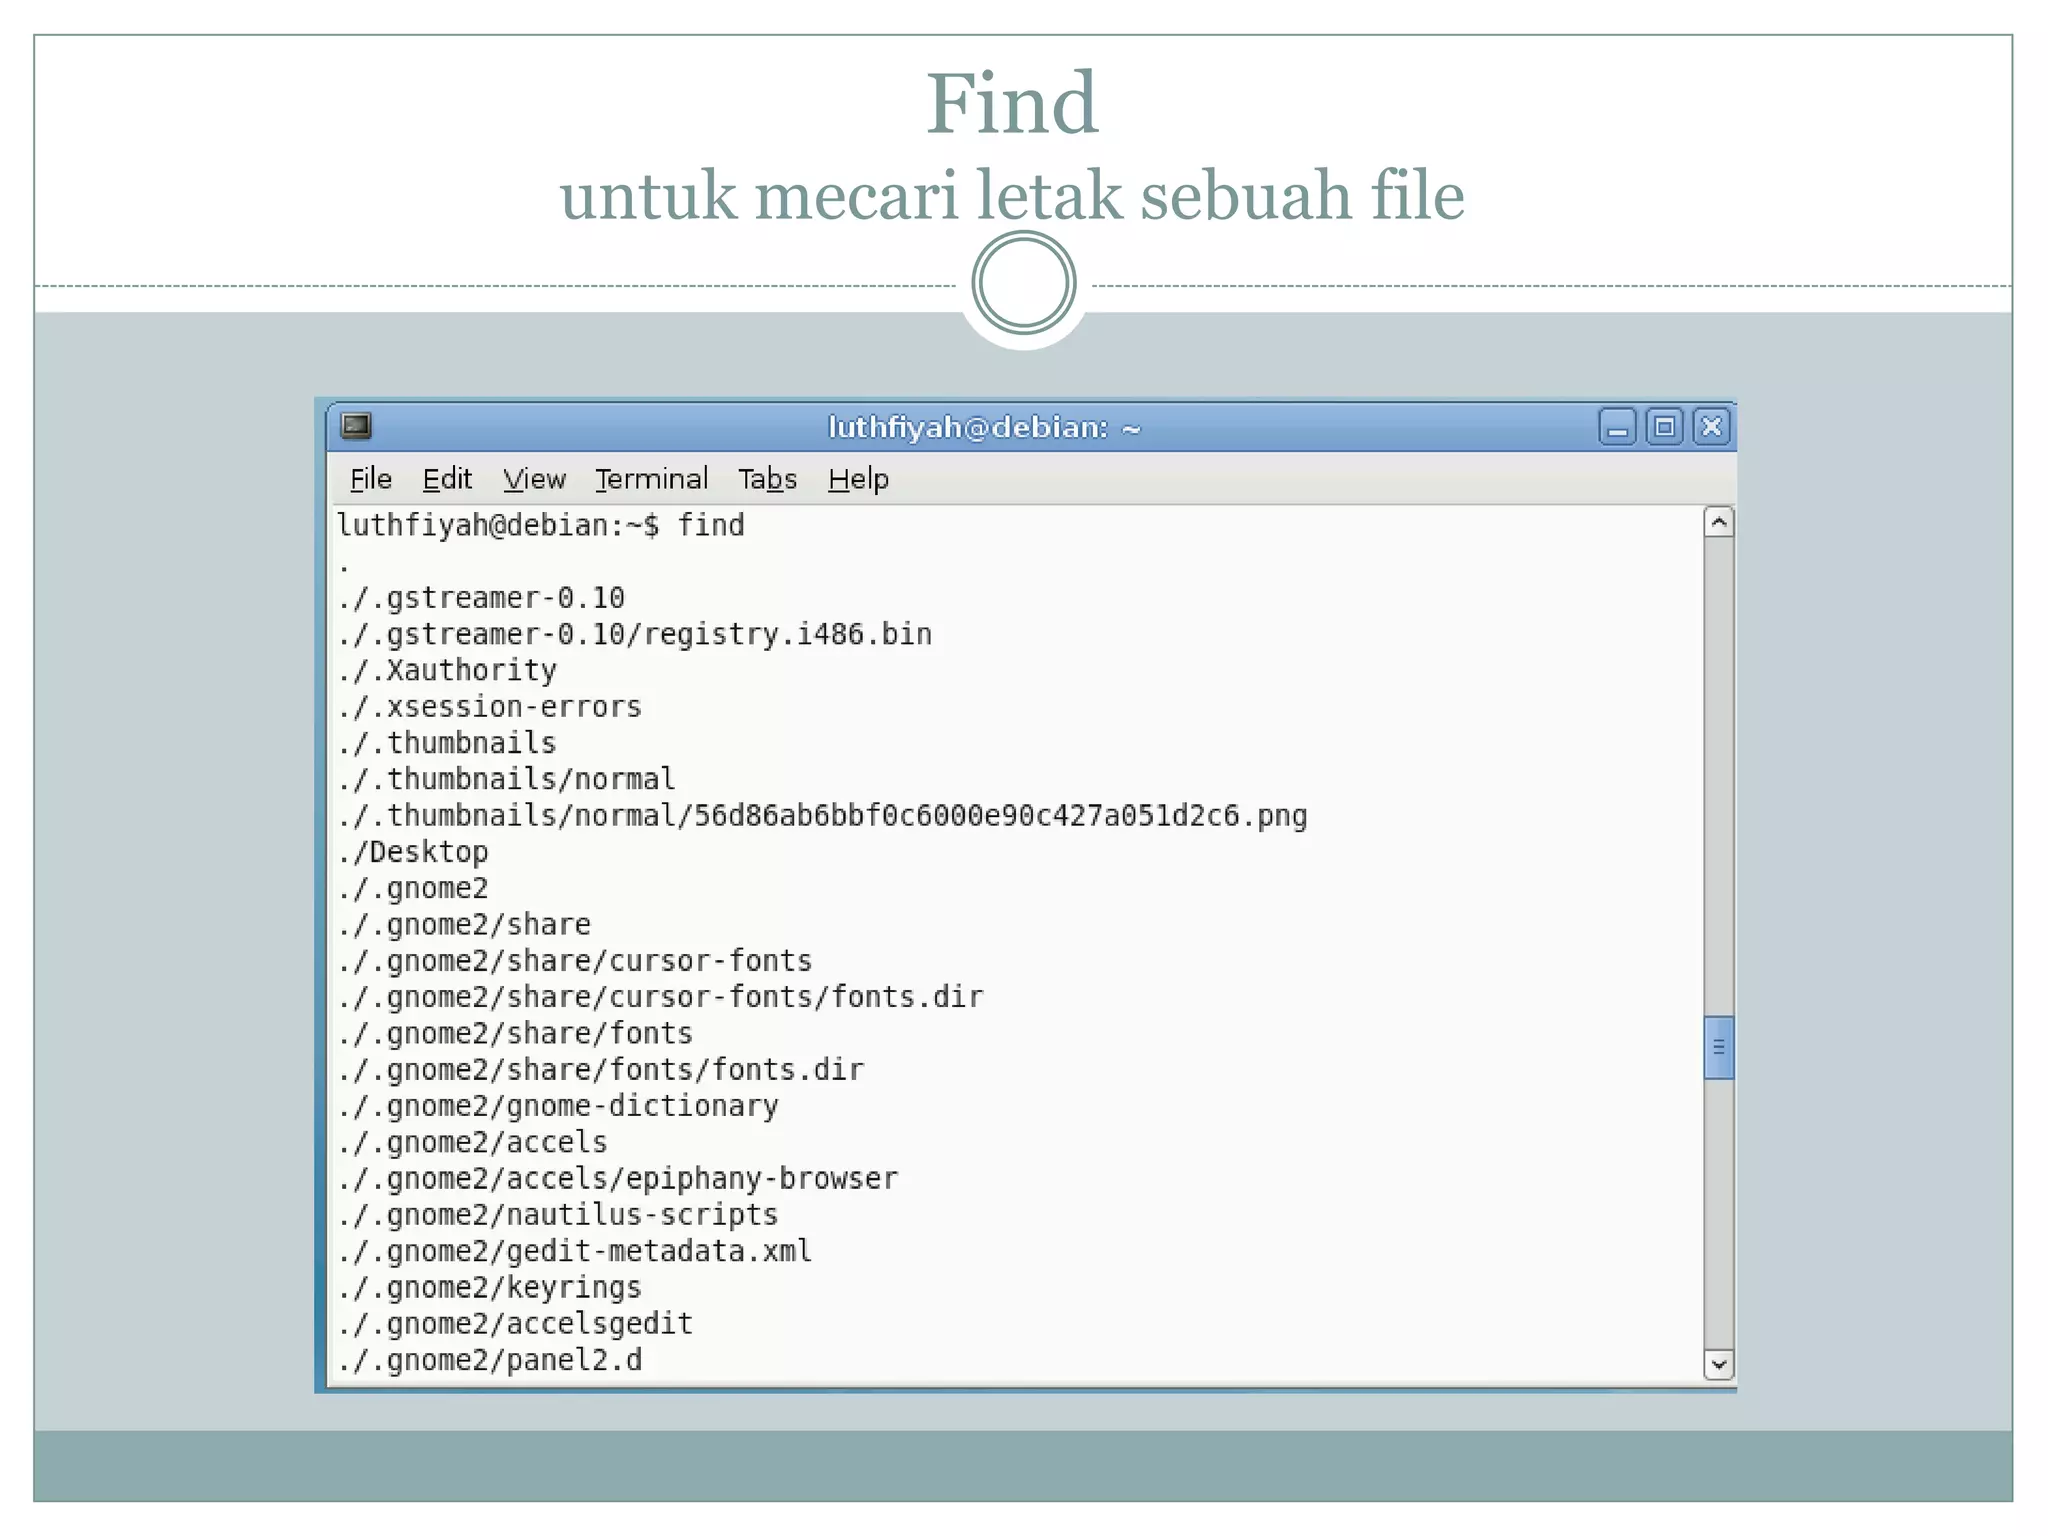
Task: Click the line './.gstreamer-0.10'
Action: [481, 598]
